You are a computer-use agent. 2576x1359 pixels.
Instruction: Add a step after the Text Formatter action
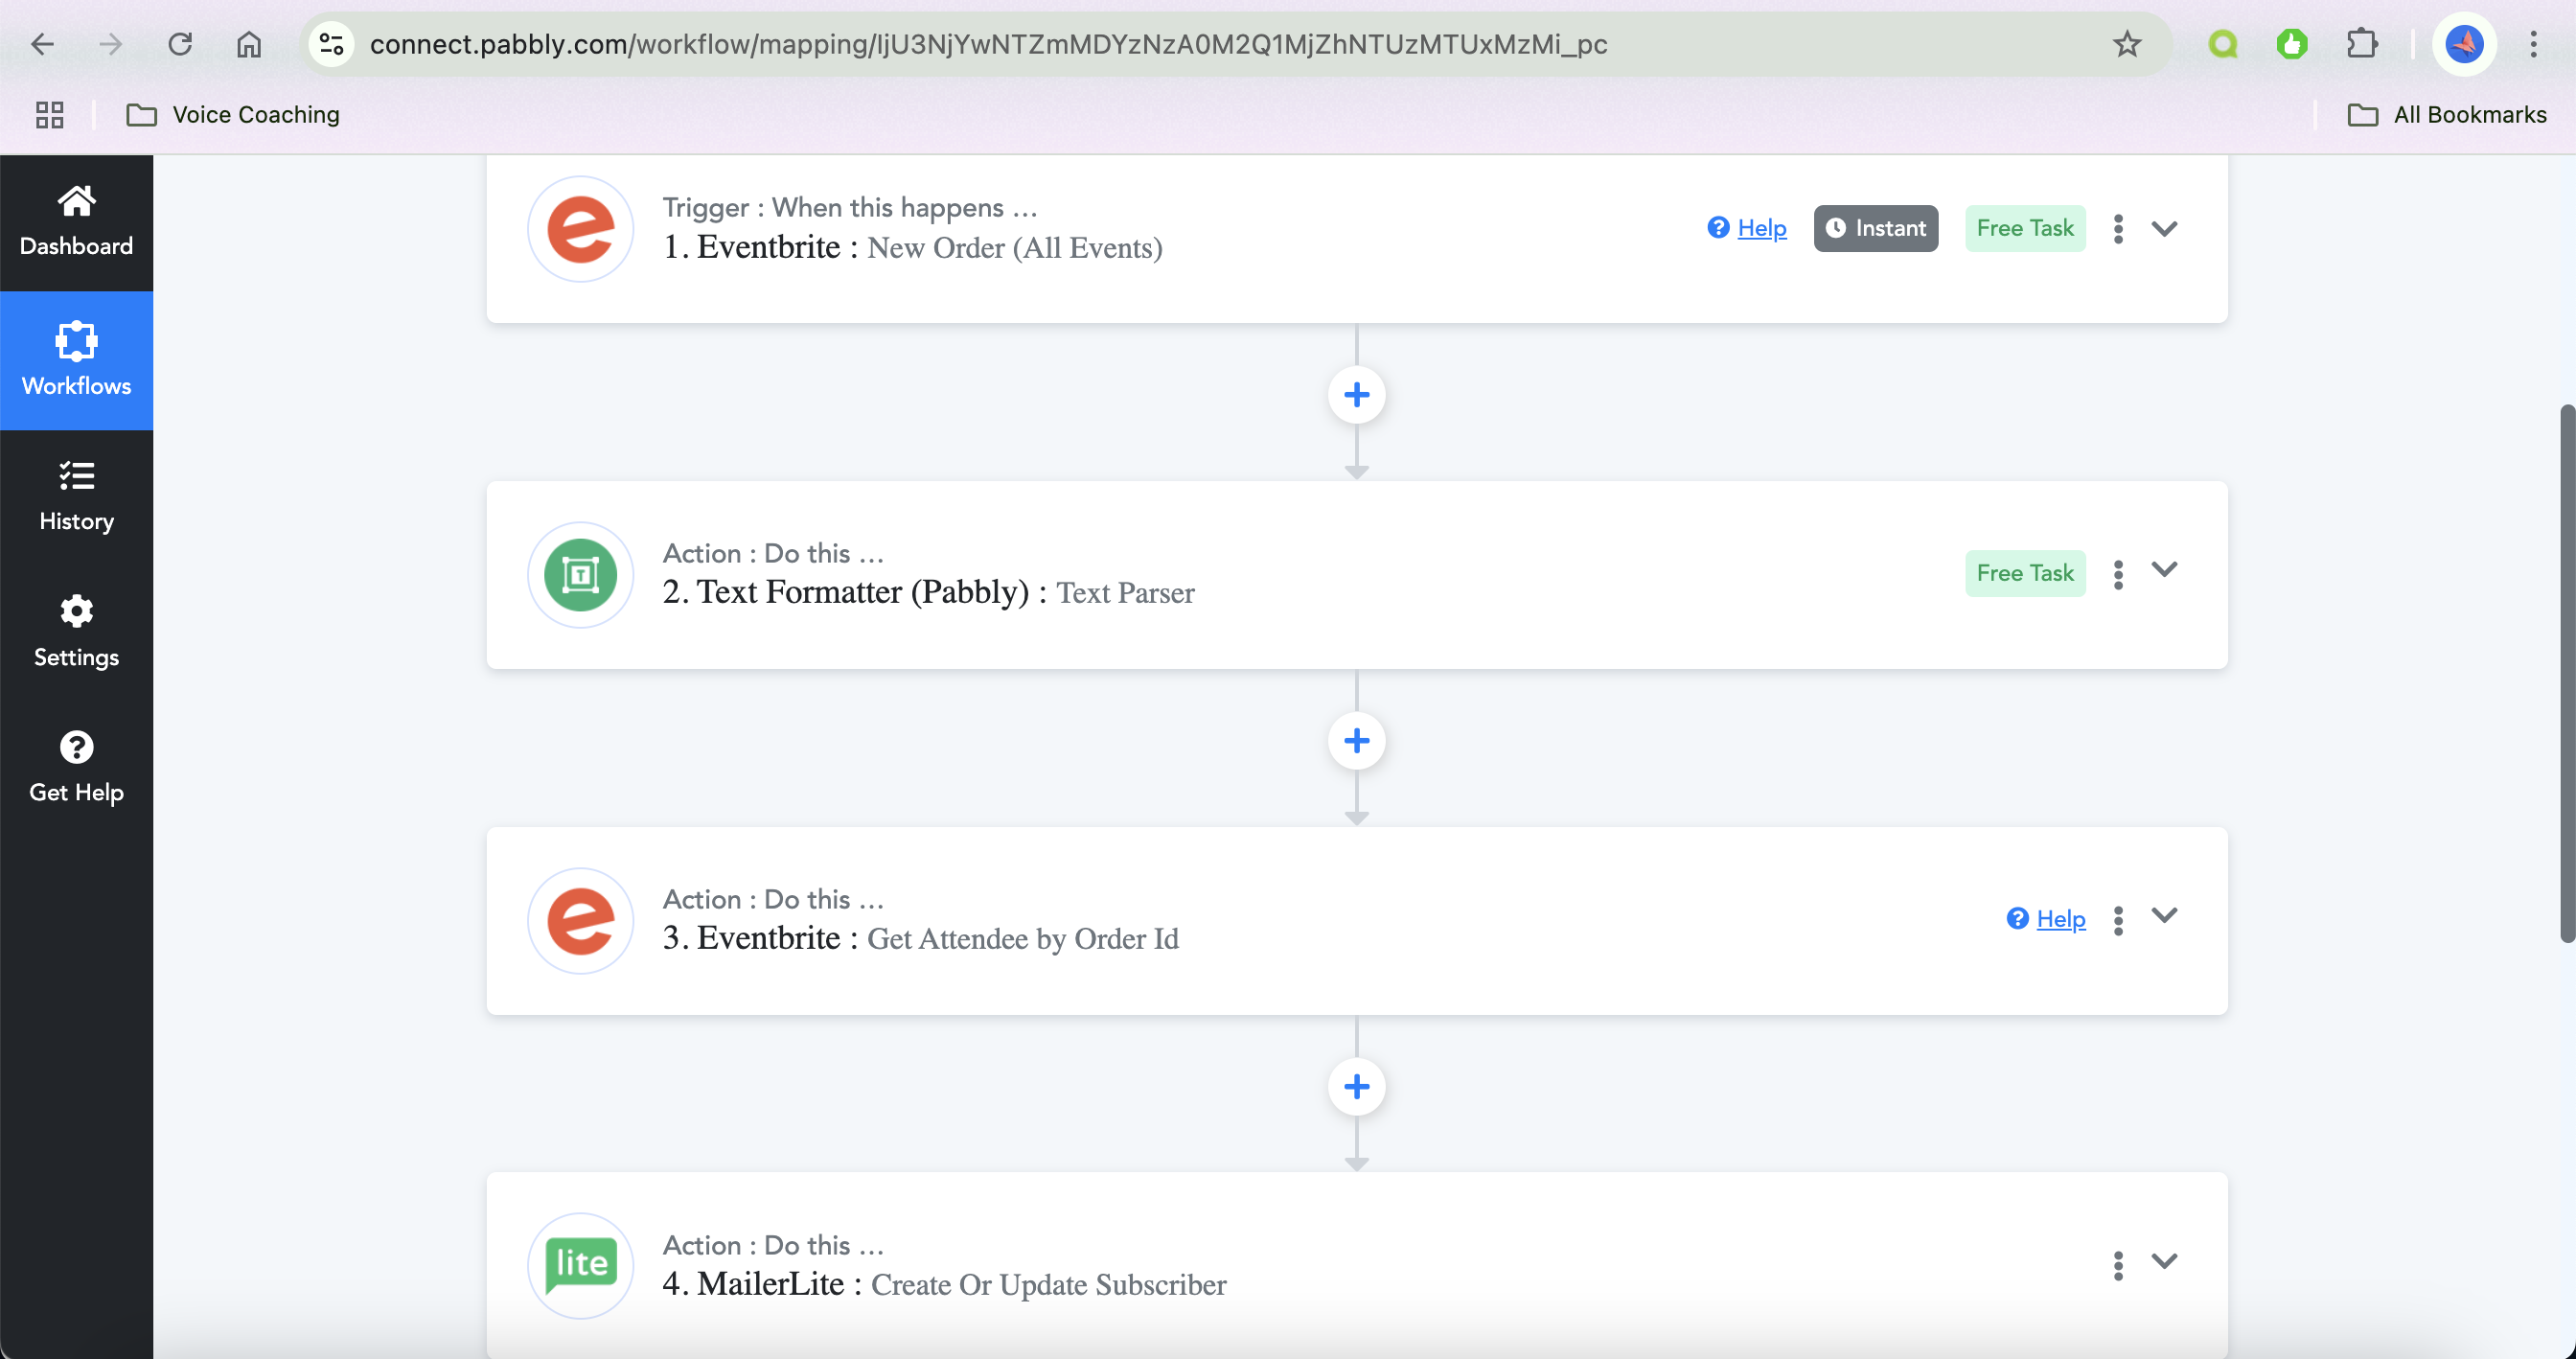1356,741
